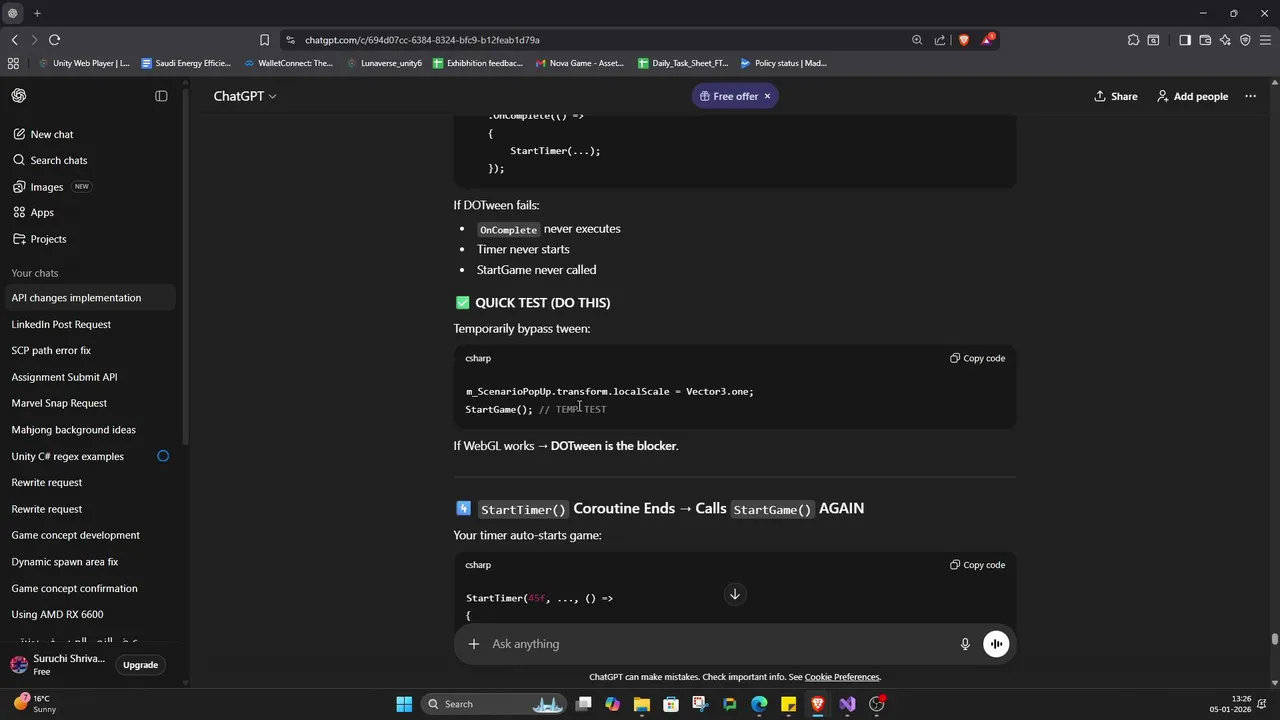The width and height of the screenshot is (1280, 720).
Task: Open browser hamburger main menu
Action: 1266,40
